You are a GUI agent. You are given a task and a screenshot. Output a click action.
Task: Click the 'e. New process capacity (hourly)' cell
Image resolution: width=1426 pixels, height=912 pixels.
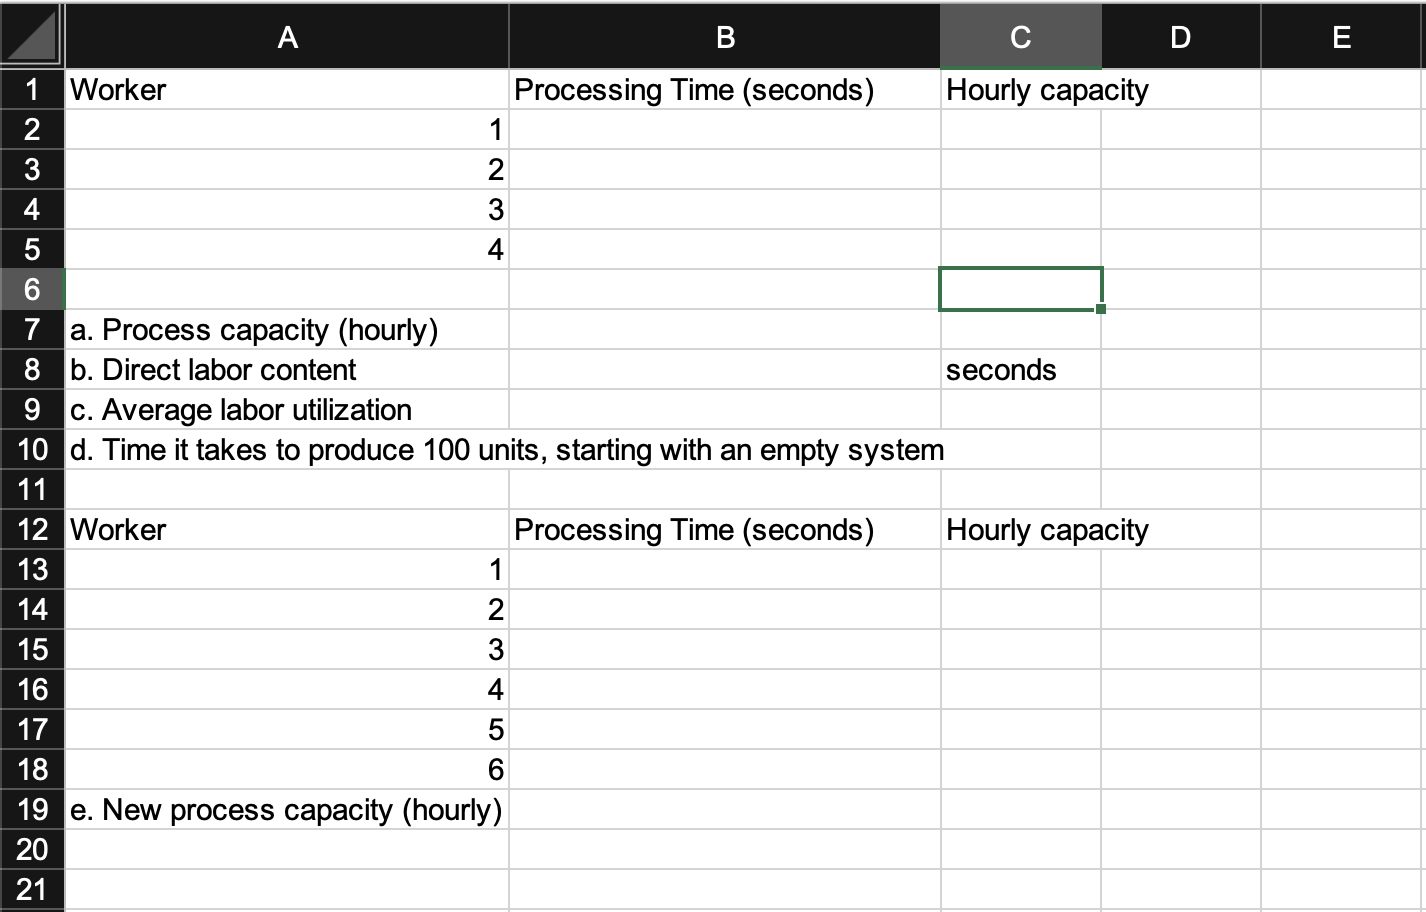click(x=288, y=810)
